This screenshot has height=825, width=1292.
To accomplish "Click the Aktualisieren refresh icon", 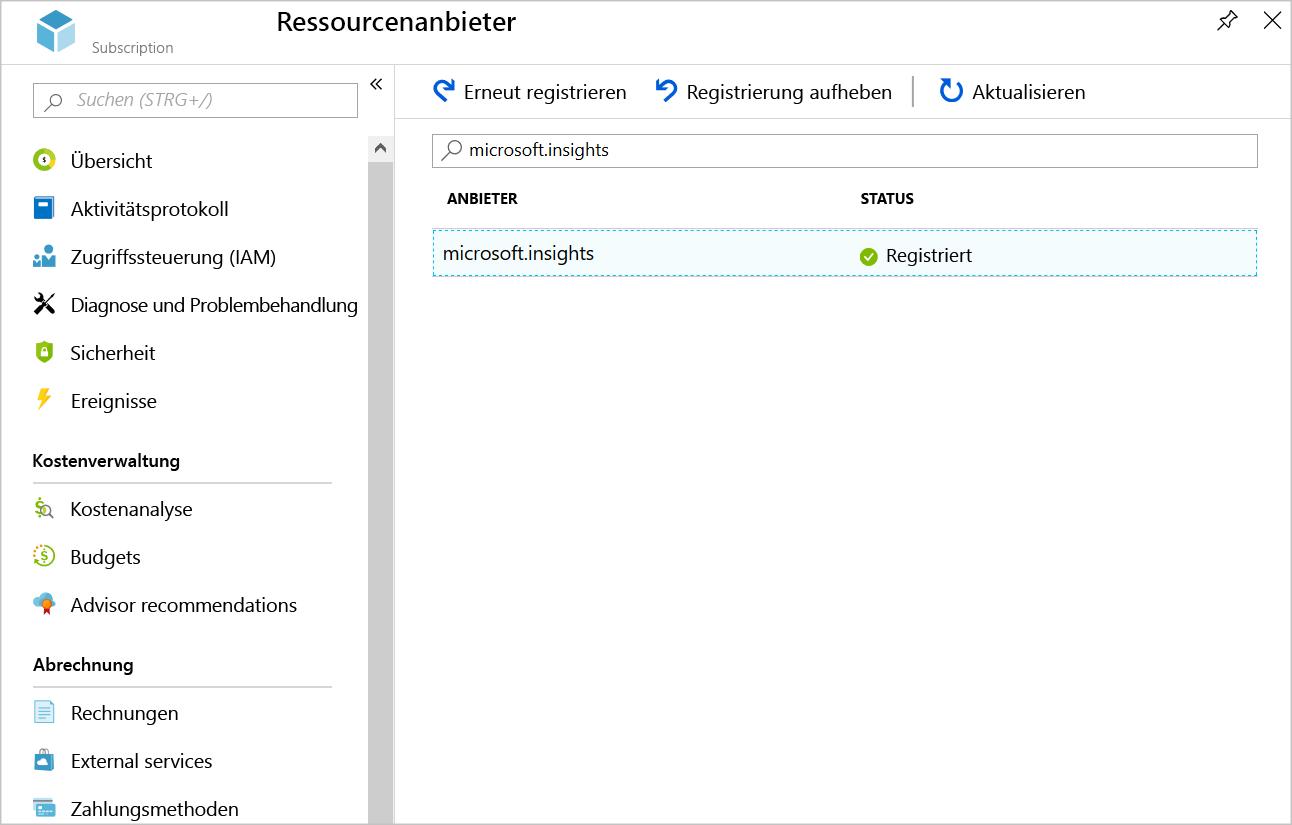I will click(x=951, y=91).
